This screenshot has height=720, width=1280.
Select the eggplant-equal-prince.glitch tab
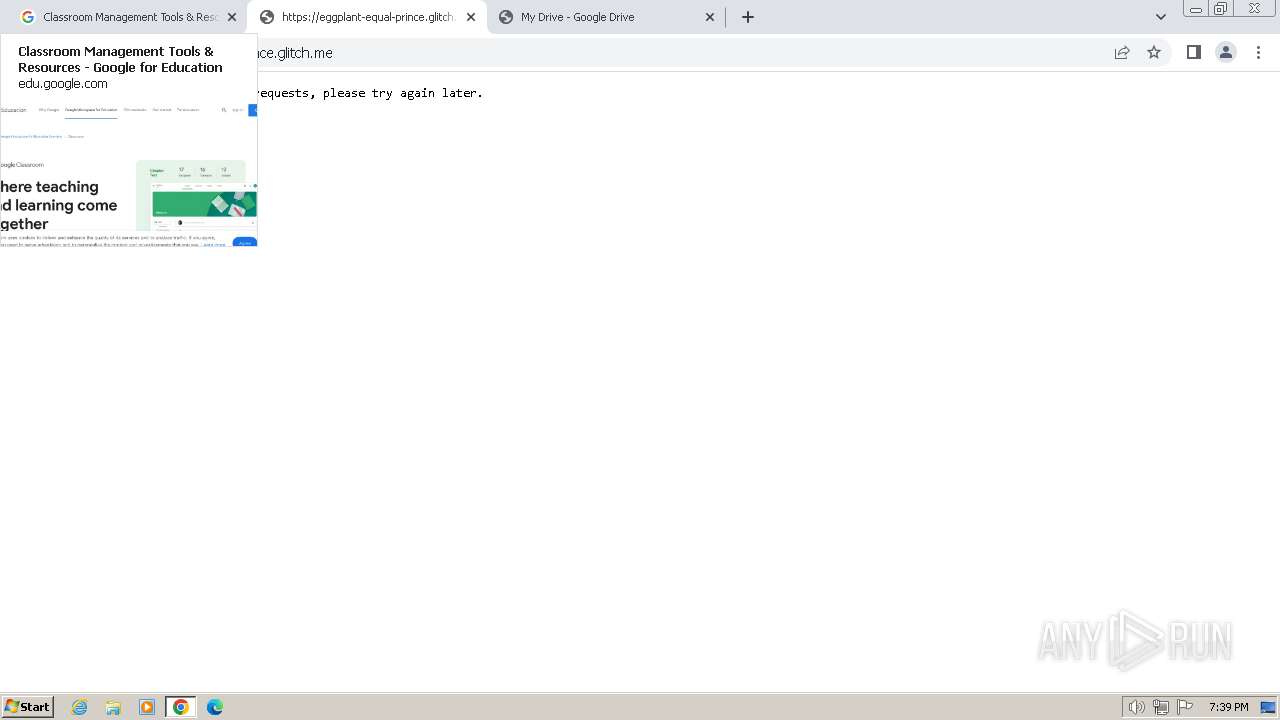tap(367, 17)
